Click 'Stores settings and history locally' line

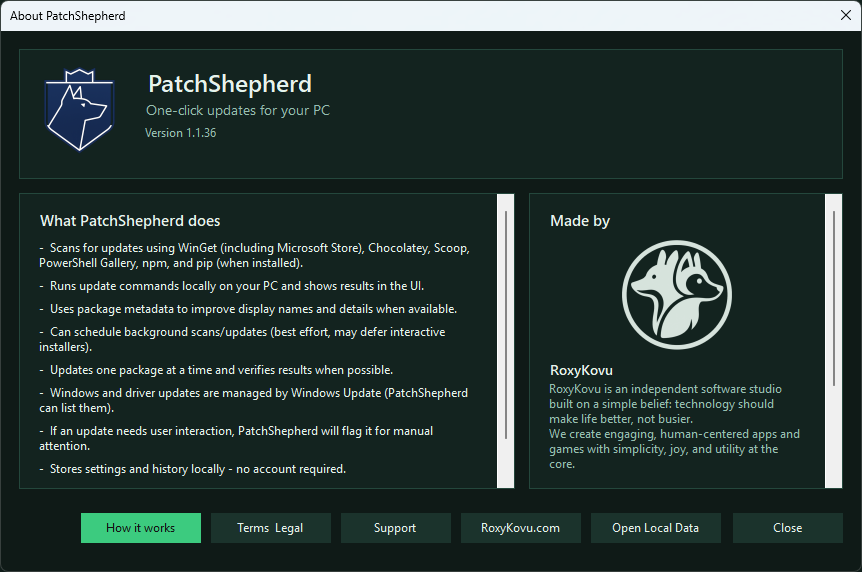(192, 469)
